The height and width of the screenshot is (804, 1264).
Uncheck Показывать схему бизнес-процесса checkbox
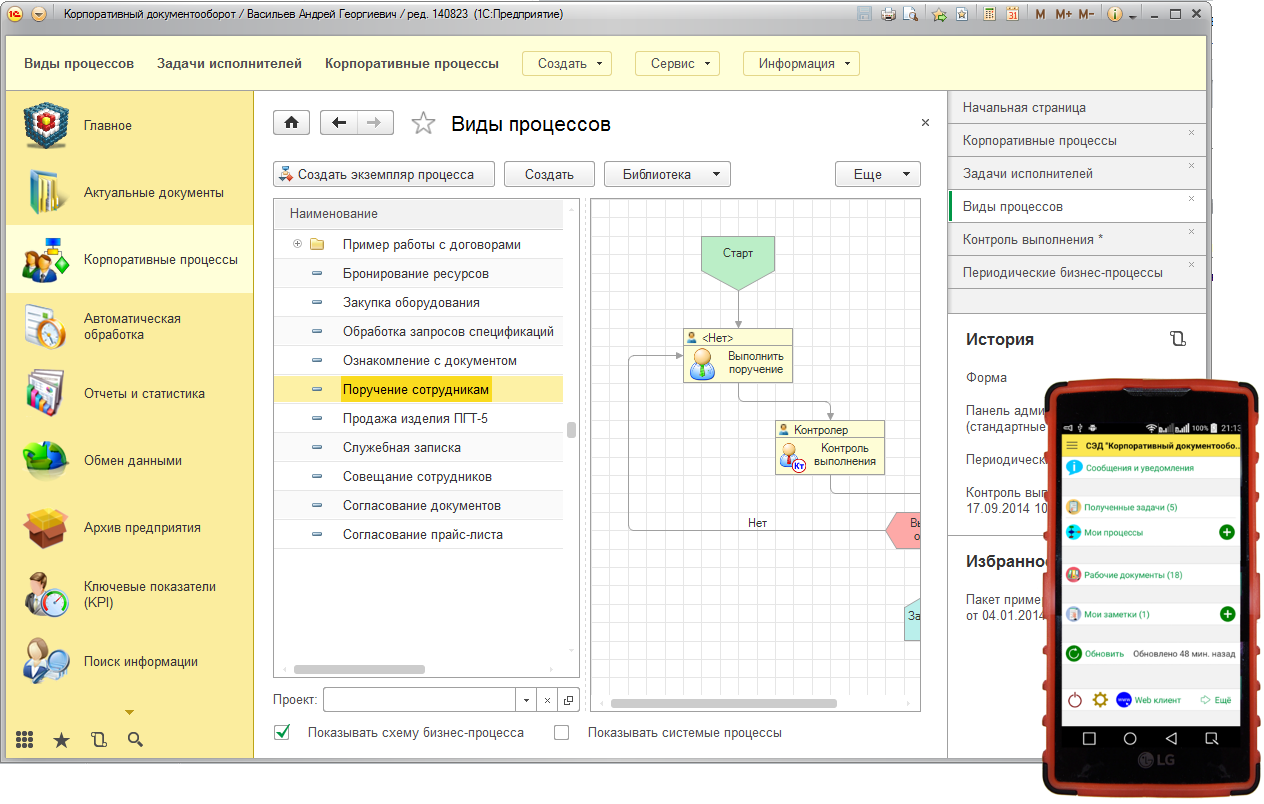click(282, 733)
